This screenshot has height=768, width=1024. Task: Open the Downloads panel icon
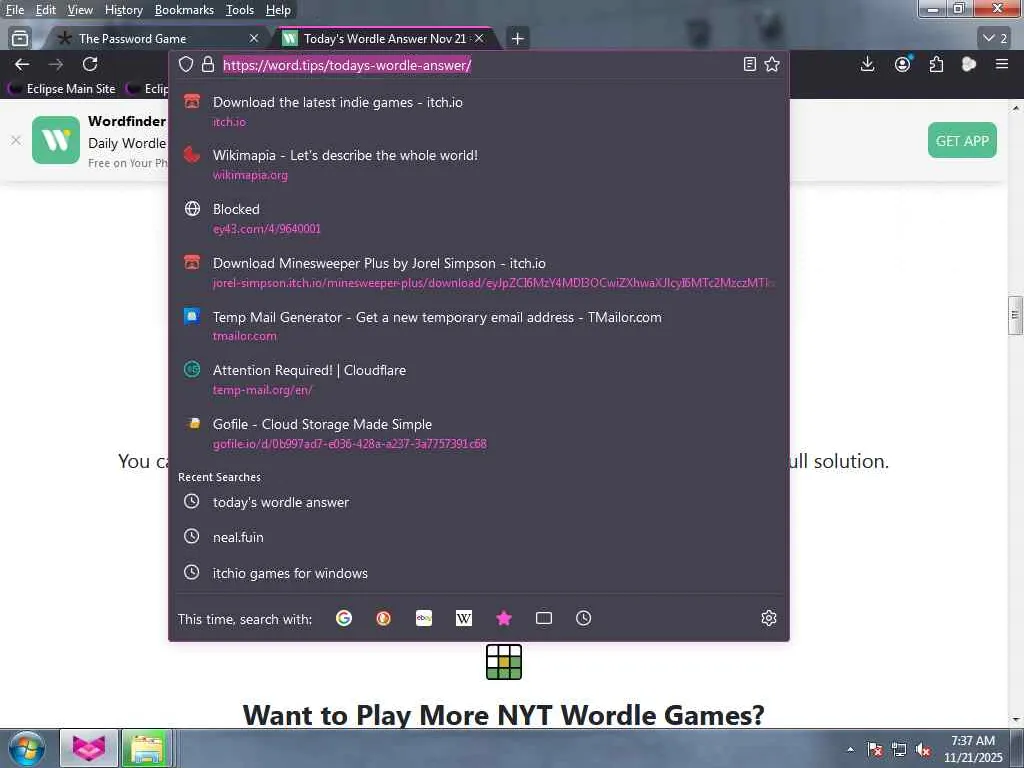pyautogui.click(x=867, y=64)
